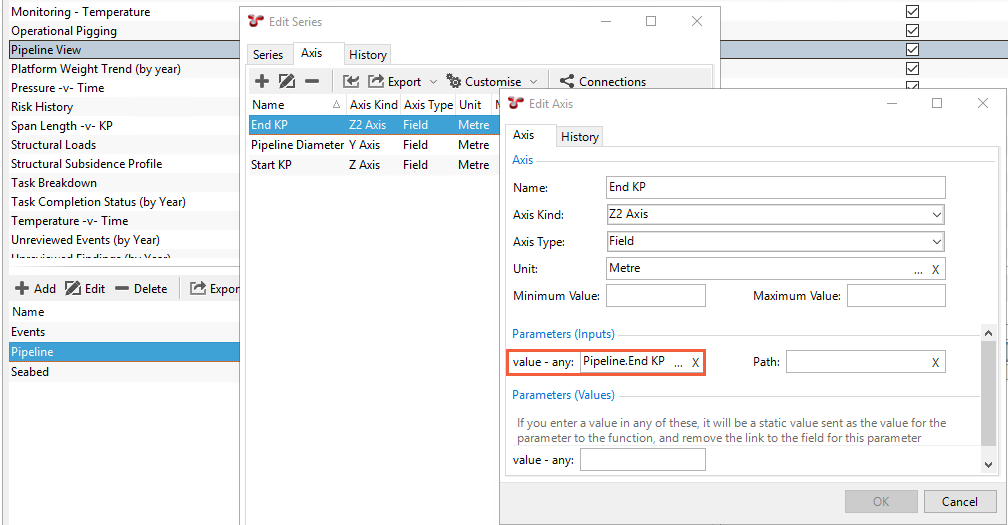Select the Axis tab in Edit Series
The width and height of the screenshot is (1008, 525).
point(312,53)
